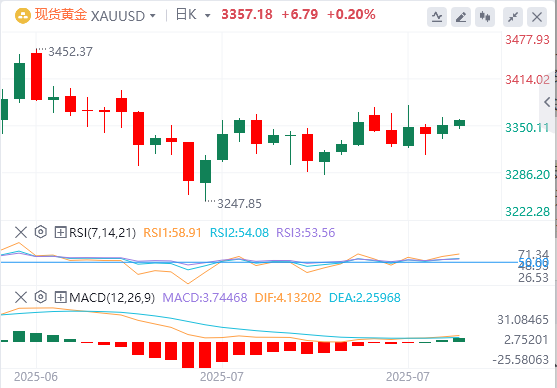Screen dimensions: 557x388
Task: Click the 2025-06 date axis marker
Action: click(x=36, y=377)
